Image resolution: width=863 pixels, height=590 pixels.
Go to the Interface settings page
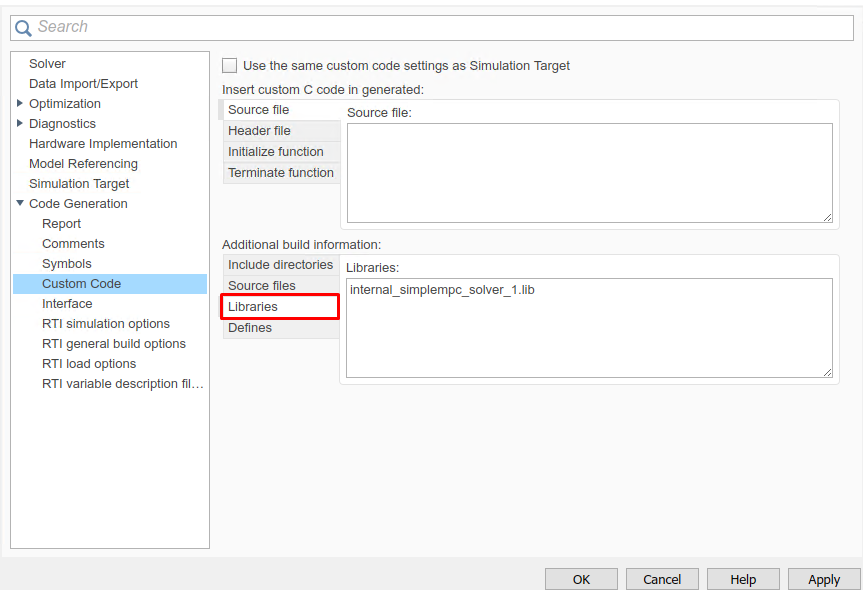pos(67,304)
